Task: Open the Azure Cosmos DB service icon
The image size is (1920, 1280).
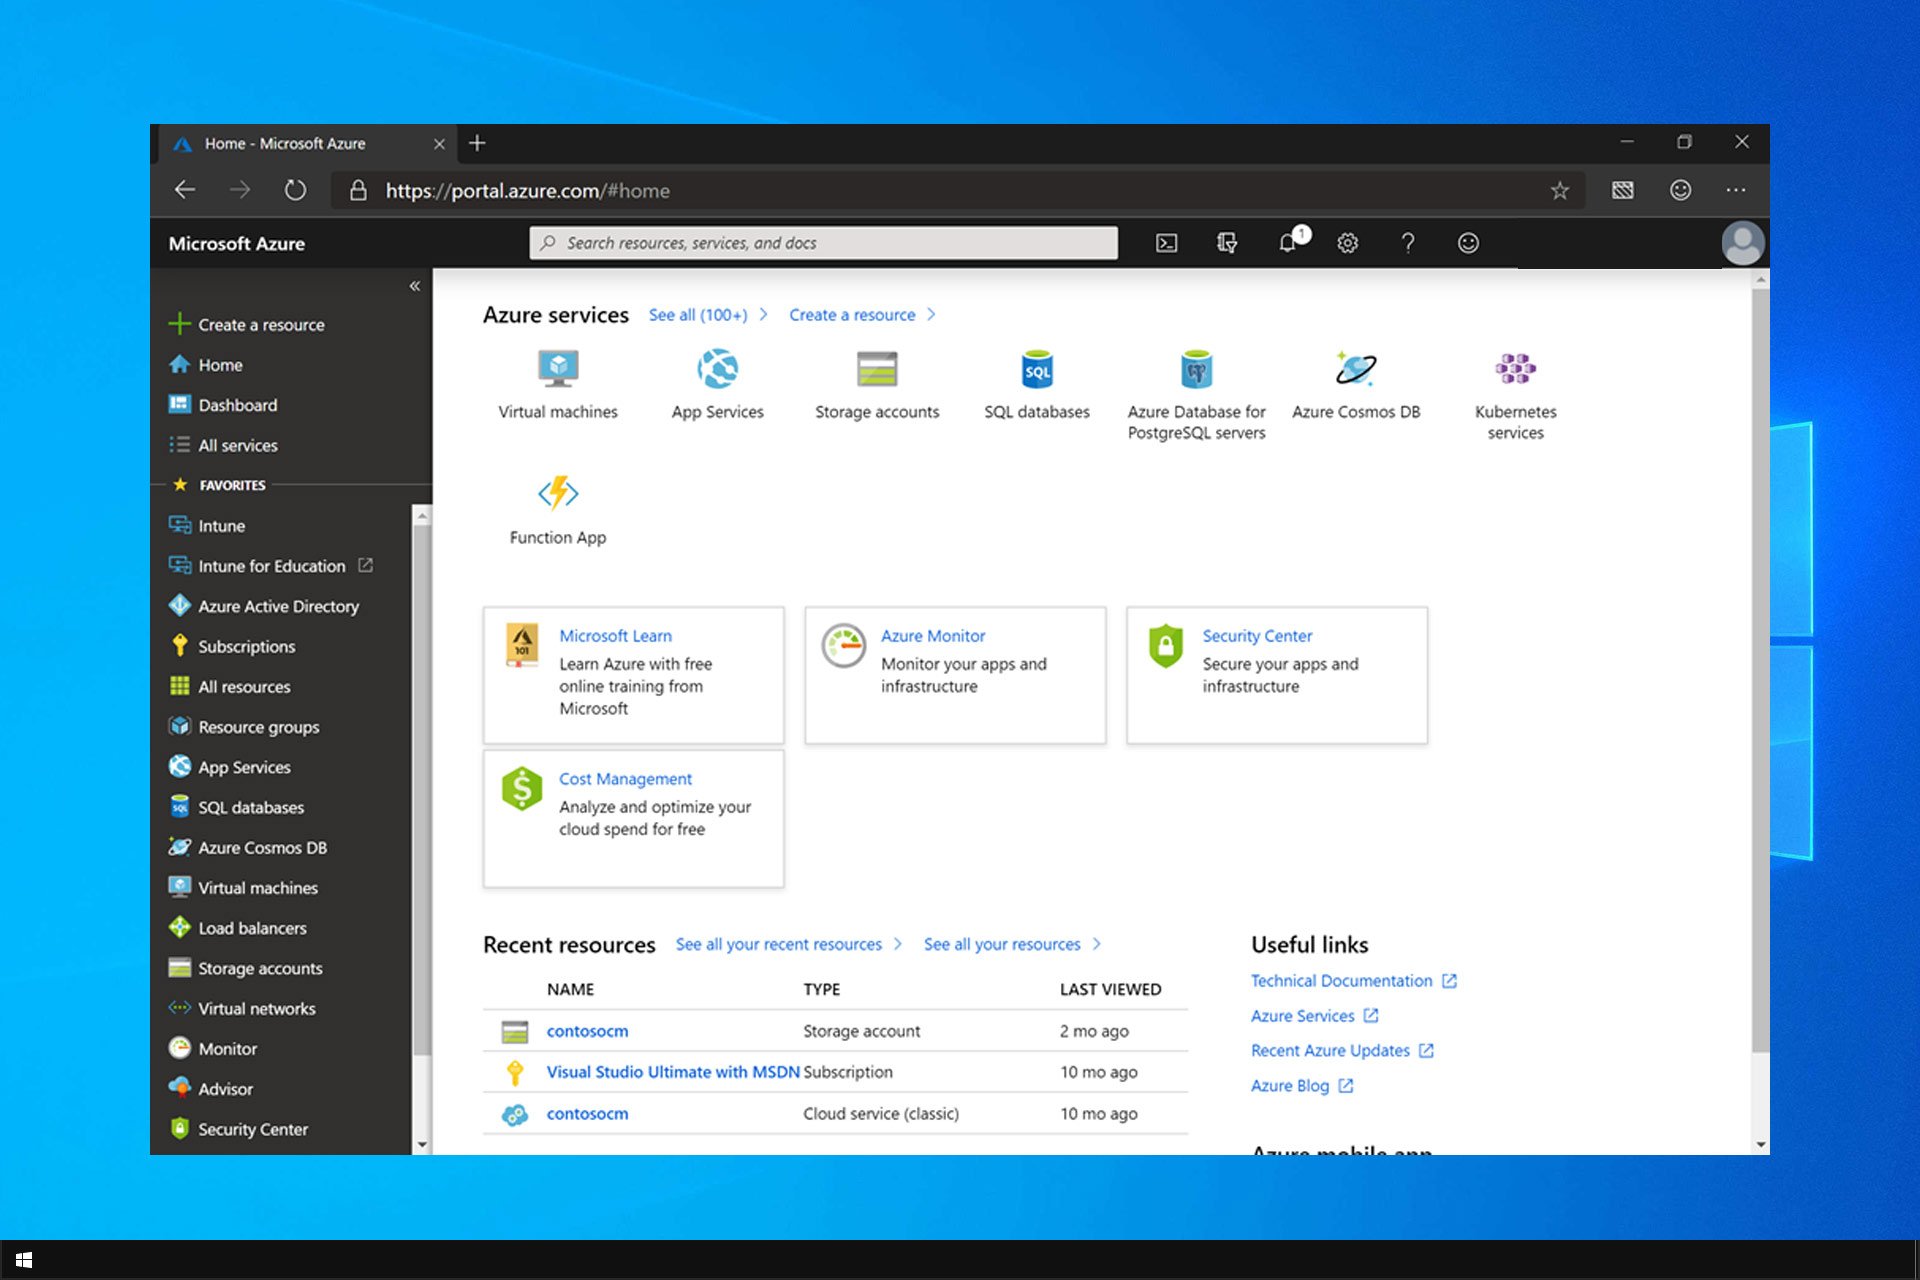Action: coord(1356,369)
